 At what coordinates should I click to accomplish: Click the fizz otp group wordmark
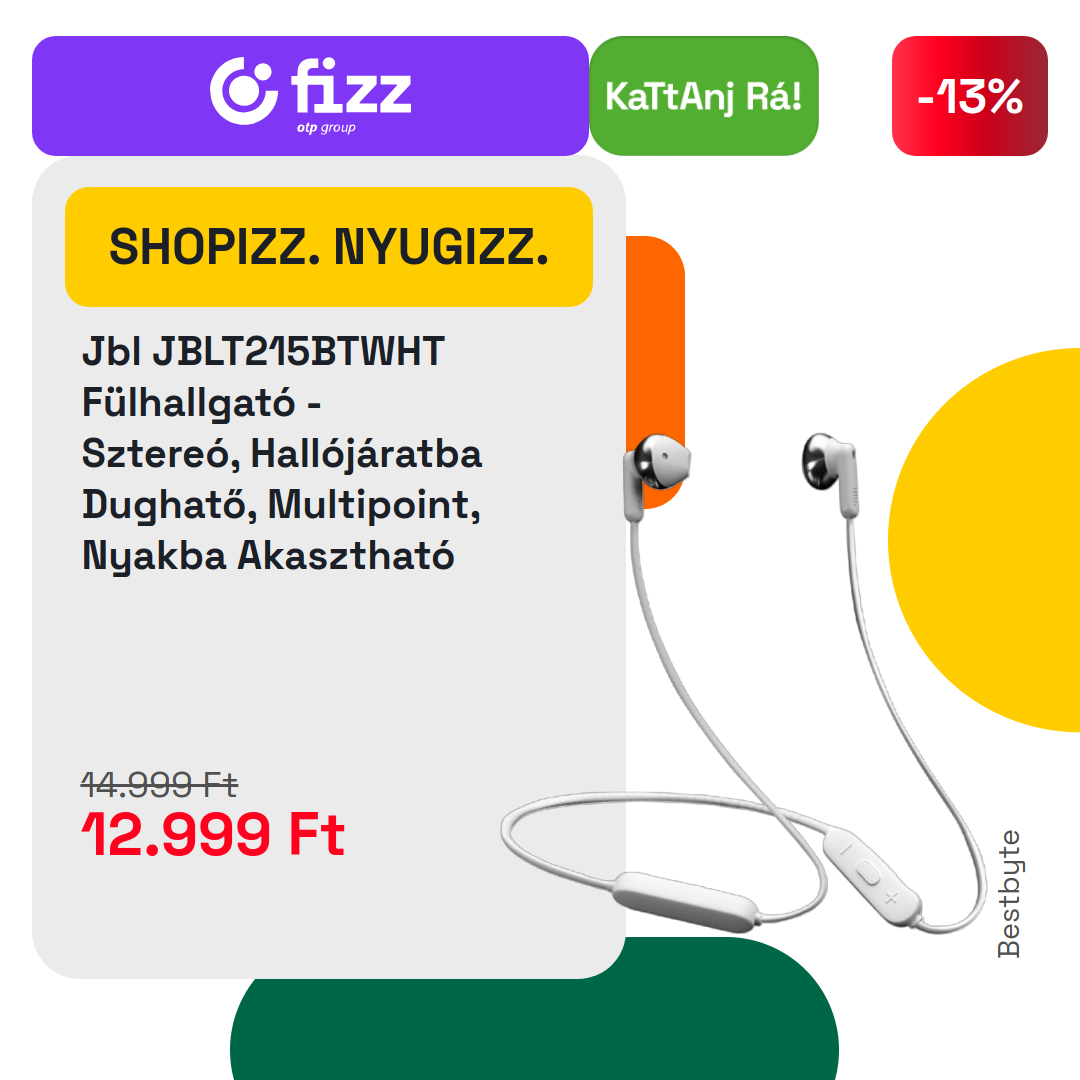(x=351, y=95)
